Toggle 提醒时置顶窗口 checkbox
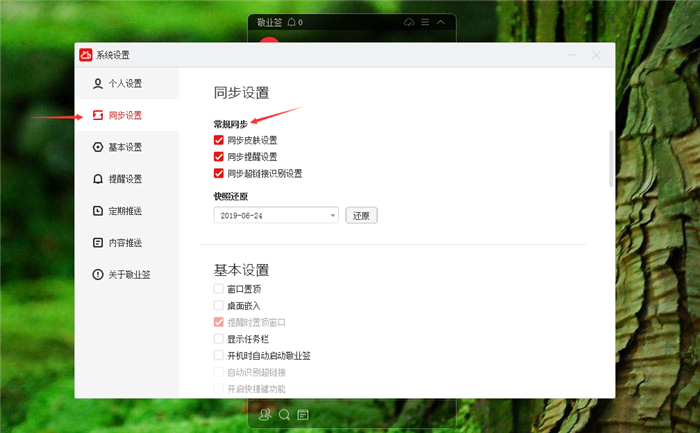This screenshot has width=700, height=433. [x=218, y=322]
